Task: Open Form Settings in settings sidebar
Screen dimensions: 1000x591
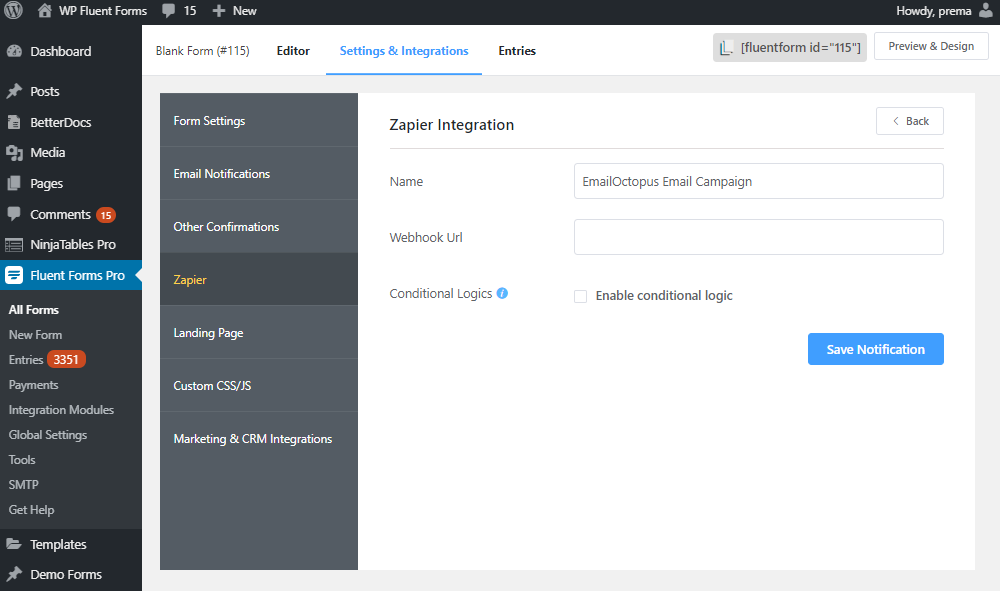Action: click(x=259, y=120)
